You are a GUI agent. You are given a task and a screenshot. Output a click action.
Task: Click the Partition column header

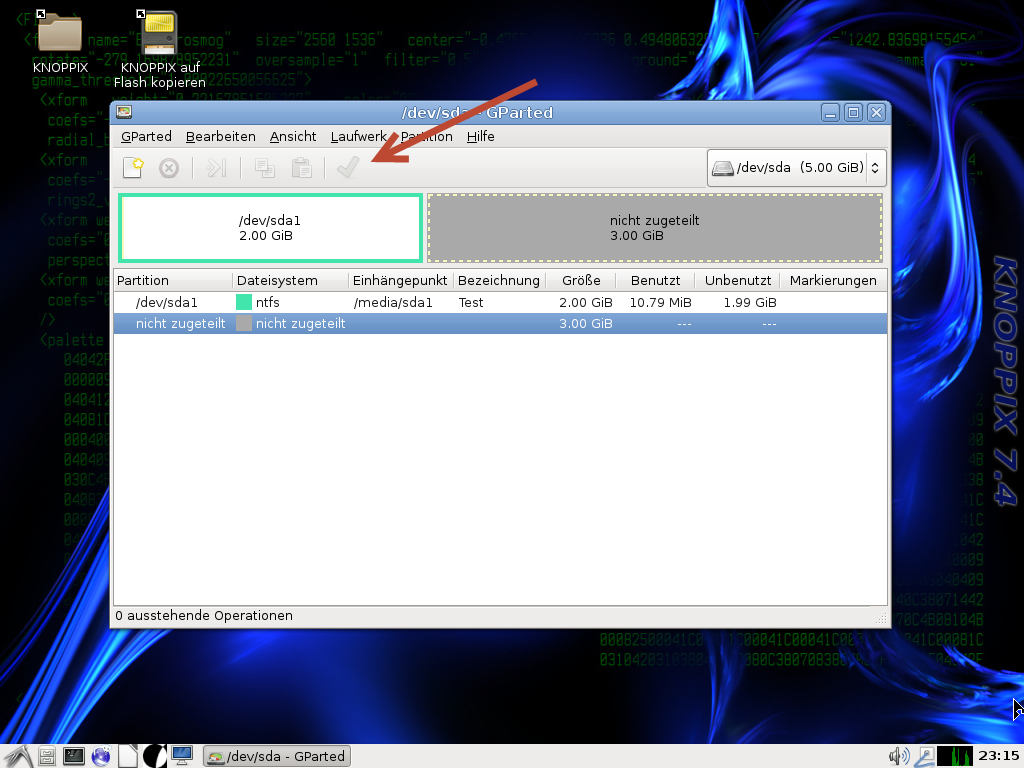(173, 280)
